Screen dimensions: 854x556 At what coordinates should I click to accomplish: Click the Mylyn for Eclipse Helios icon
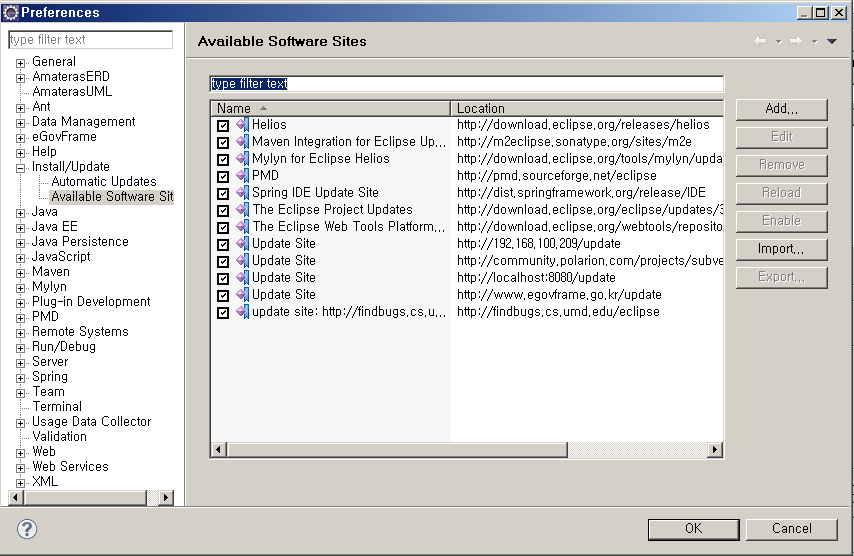pyautogui.click(x=242, y=159)
